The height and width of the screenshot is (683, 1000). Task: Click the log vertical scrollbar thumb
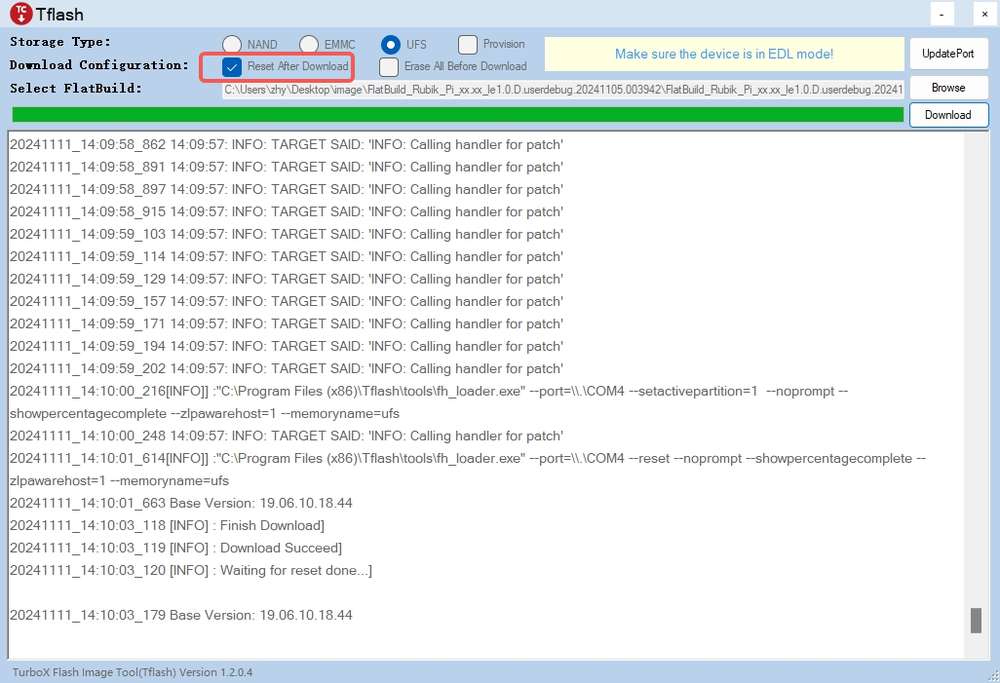tap(976, 620)
